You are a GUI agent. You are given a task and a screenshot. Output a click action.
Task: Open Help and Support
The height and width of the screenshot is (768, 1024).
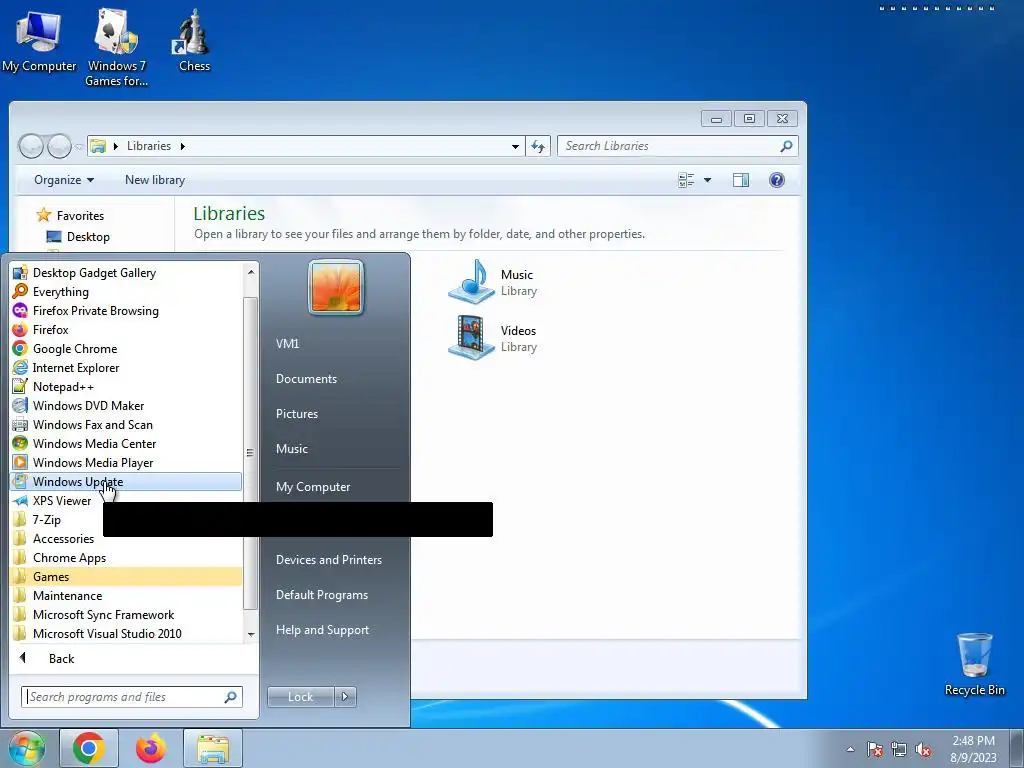pyautogui.click(x=322, y=630)
